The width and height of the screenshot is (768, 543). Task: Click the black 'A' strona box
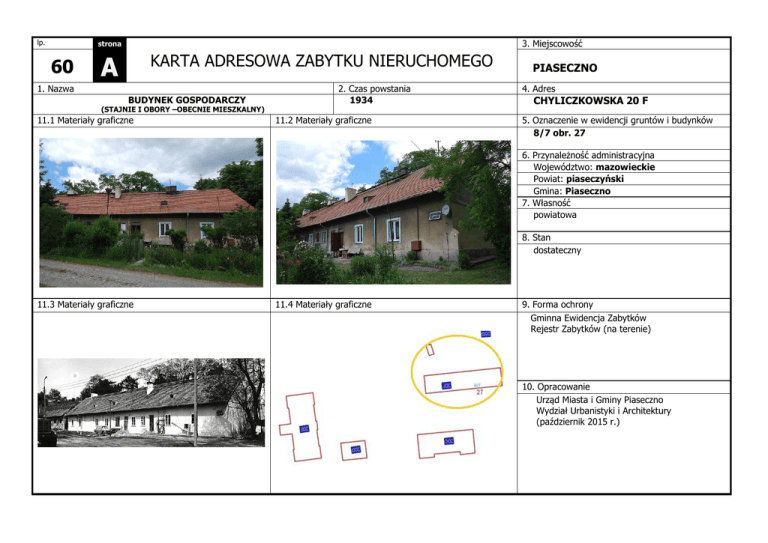107,67
